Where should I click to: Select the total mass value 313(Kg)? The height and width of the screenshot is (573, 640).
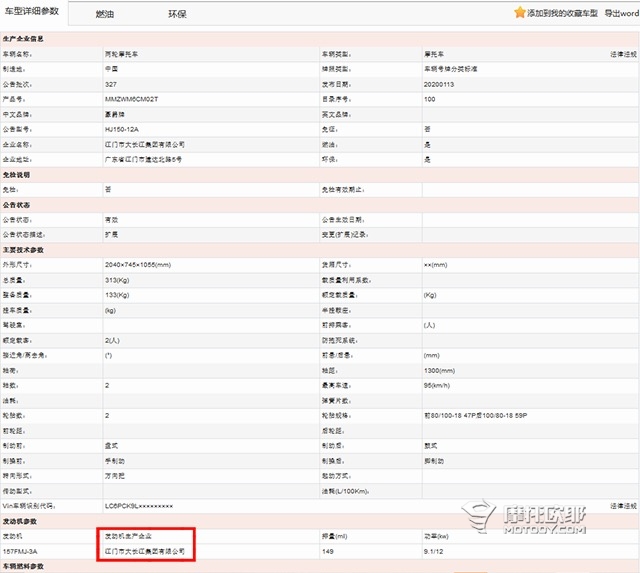[117, 280]
